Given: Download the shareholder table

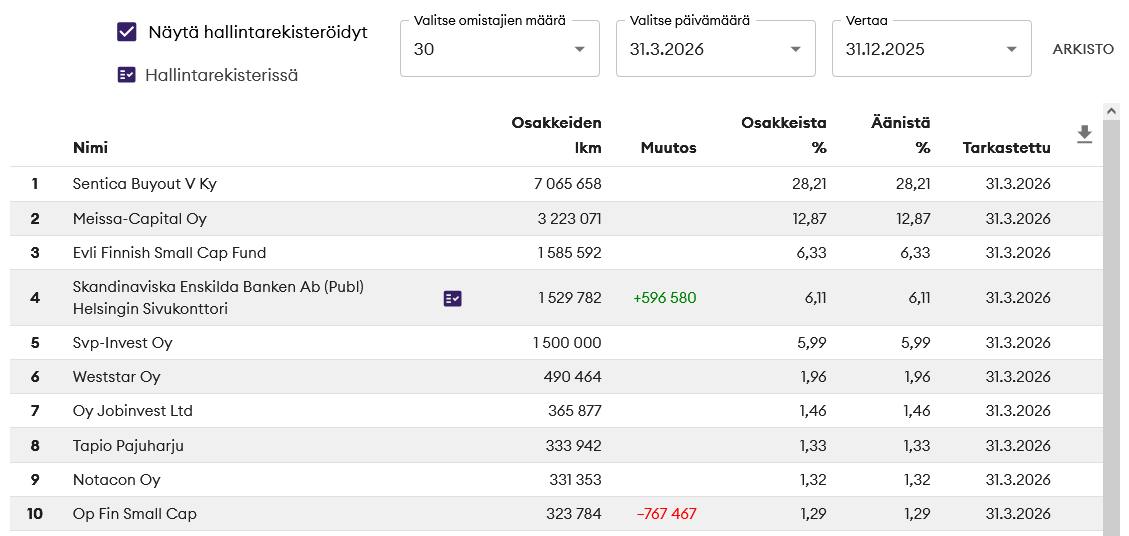Looking at the screenshot, I should click(x=1084, y=135).
